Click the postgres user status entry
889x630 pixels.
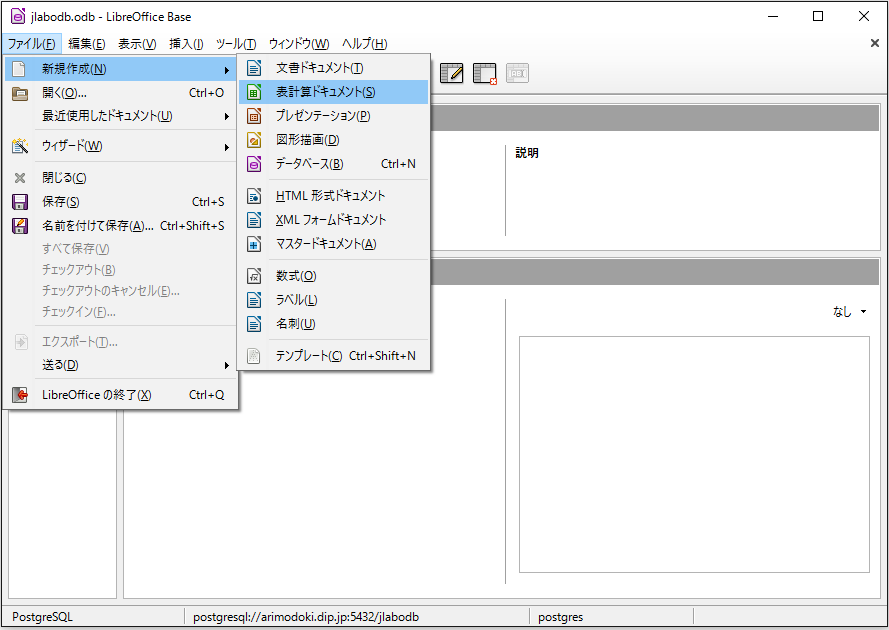[x=560, y=617]
